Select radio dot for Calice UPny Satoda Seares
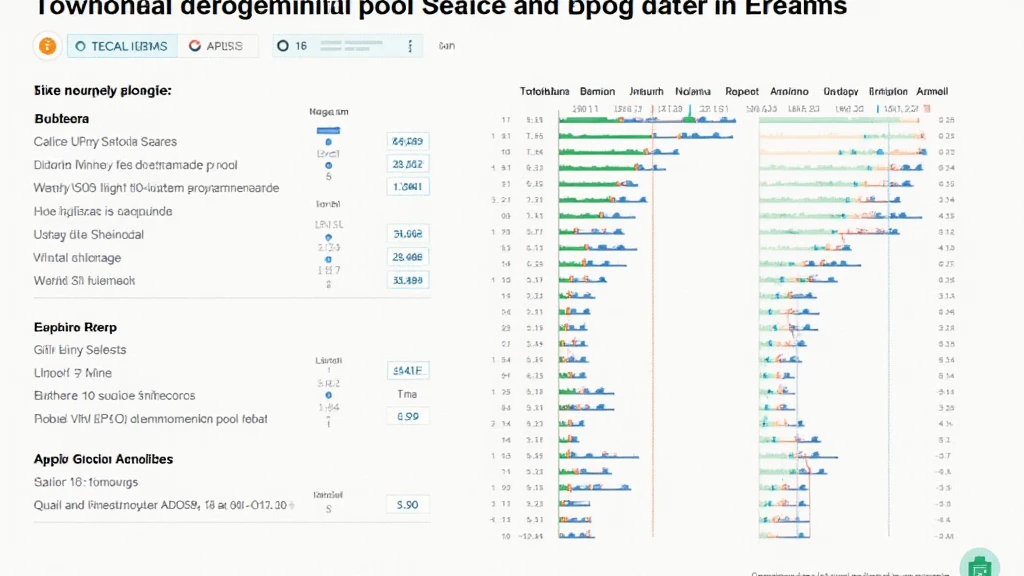 pyautogui.click(x=328, y=142)
